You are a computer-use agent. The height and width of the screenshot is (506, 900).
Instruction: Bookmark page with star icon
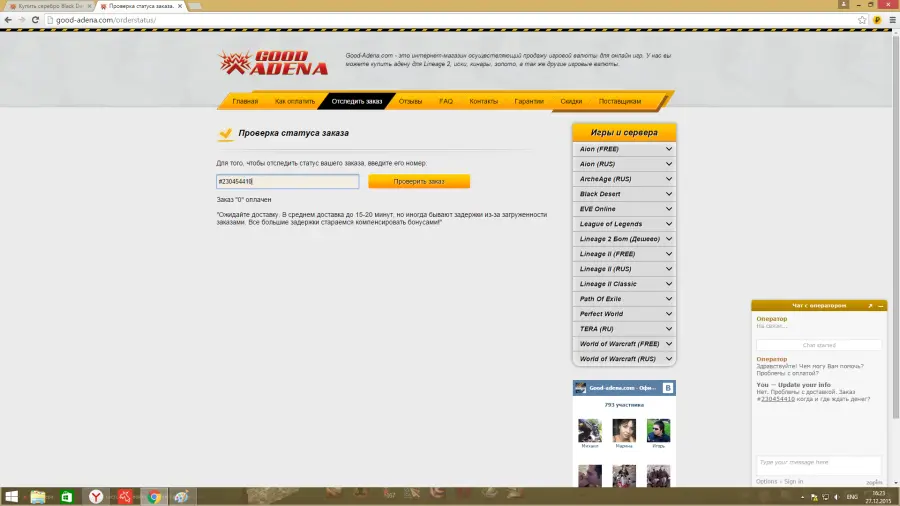point(862,20)
